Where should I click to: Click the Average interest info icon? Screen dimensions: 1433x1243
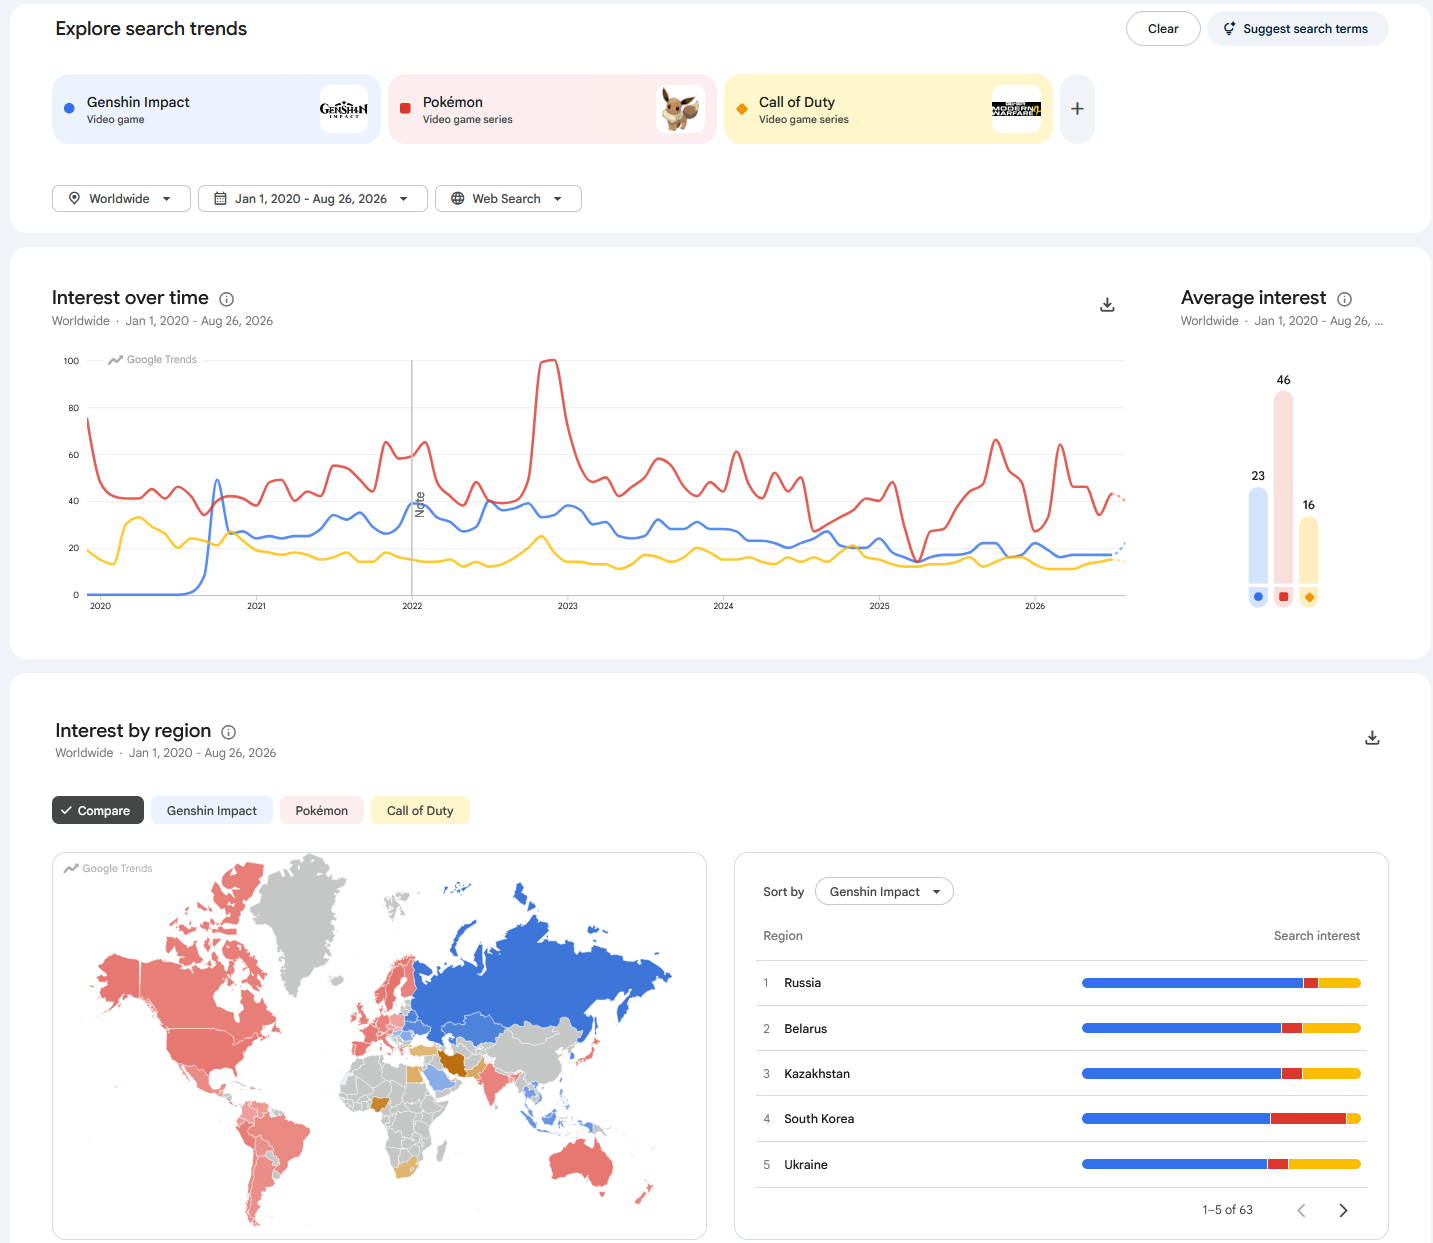(x=1345, y=299)
